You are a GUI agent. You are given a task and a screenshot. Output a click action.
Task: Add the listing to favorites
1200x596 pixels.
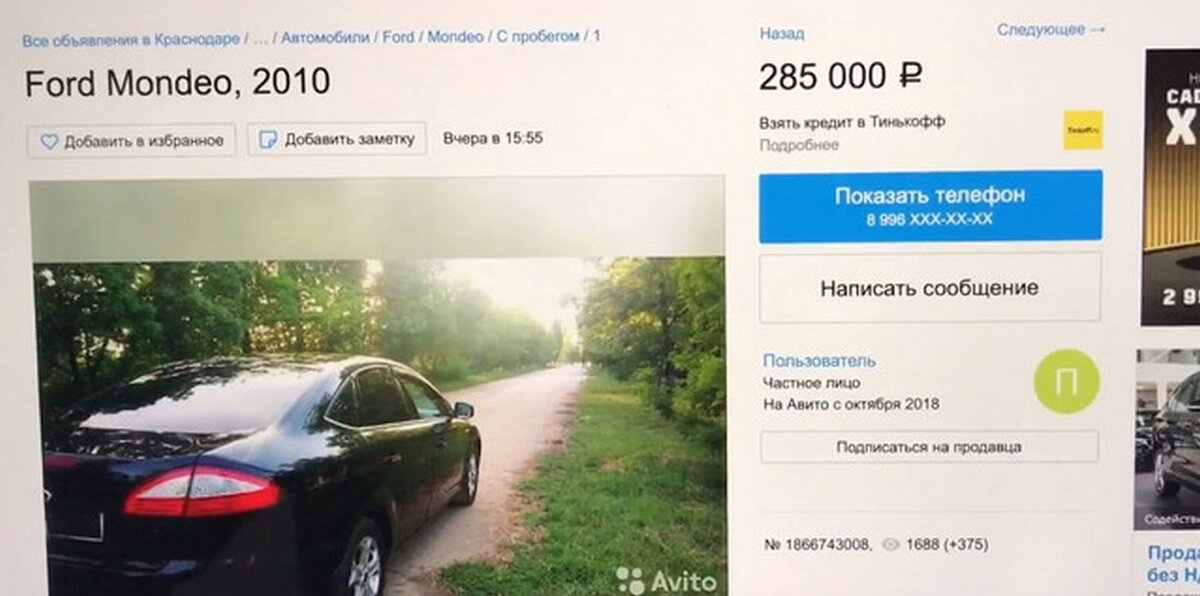[131, 140]
